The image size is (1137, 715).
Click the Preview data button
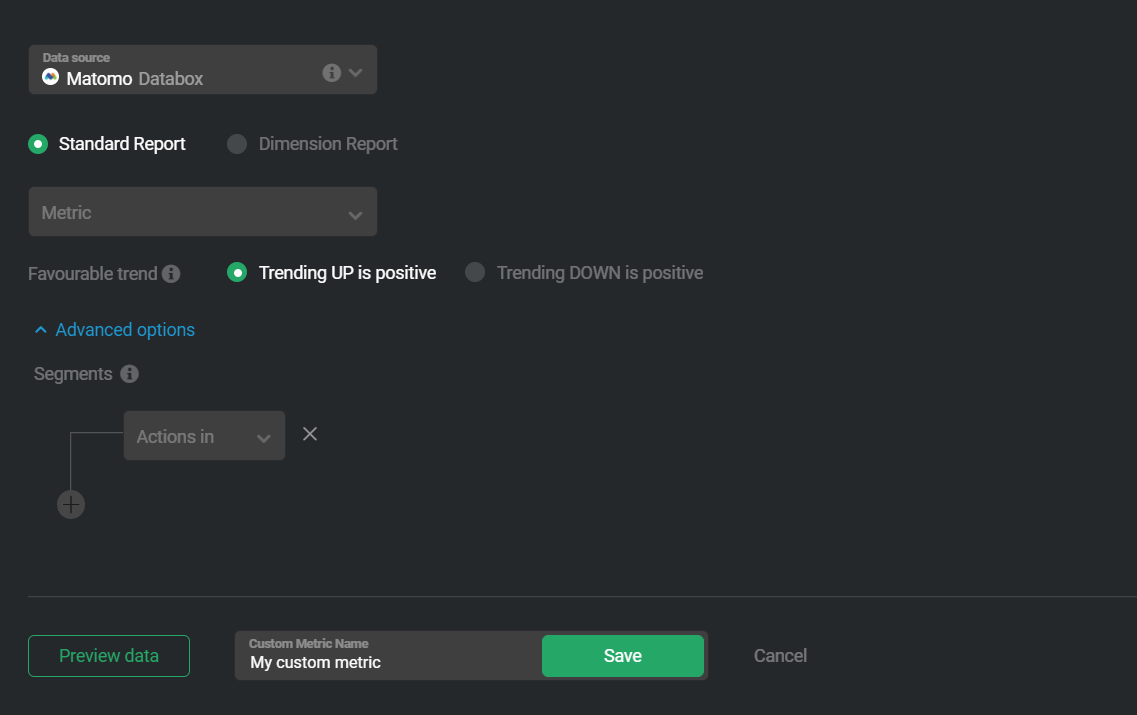coord(109,656)
